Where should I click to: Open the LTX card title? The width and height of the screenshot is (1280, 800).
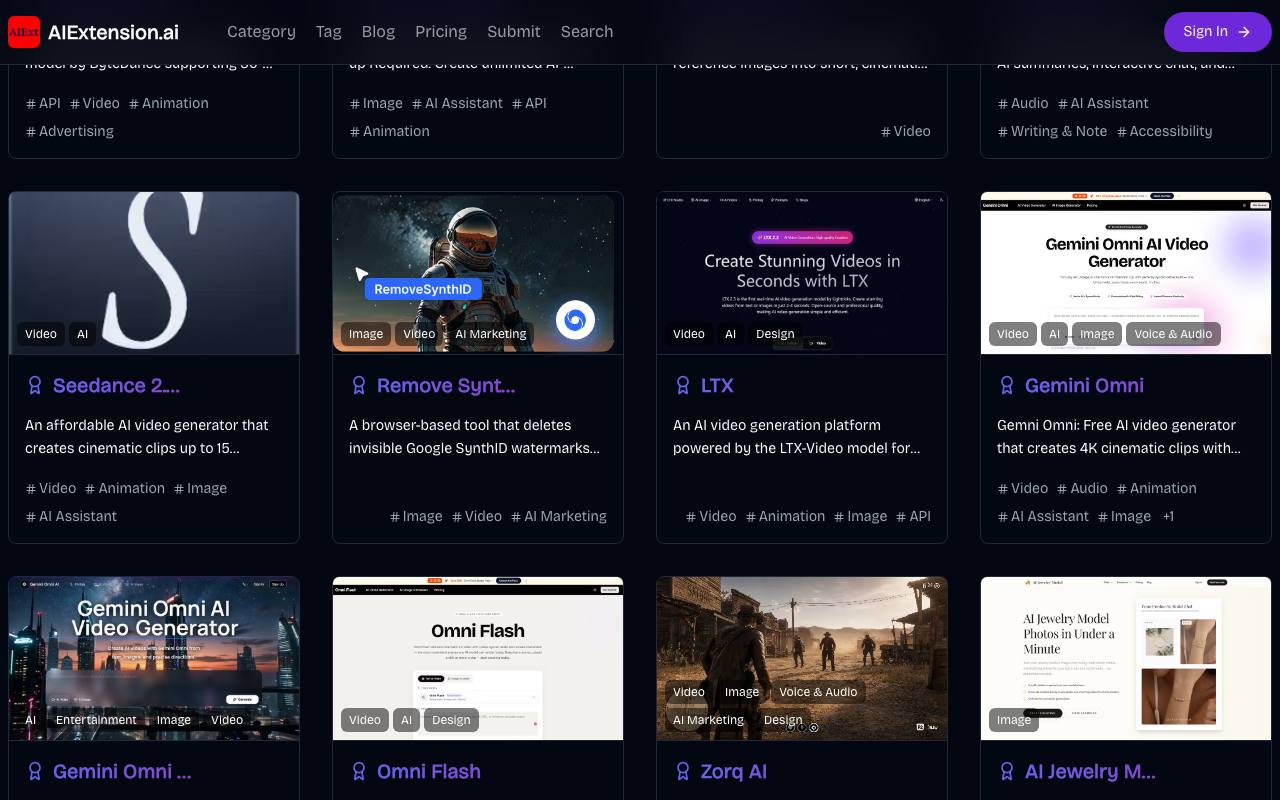tap(717, 385)
